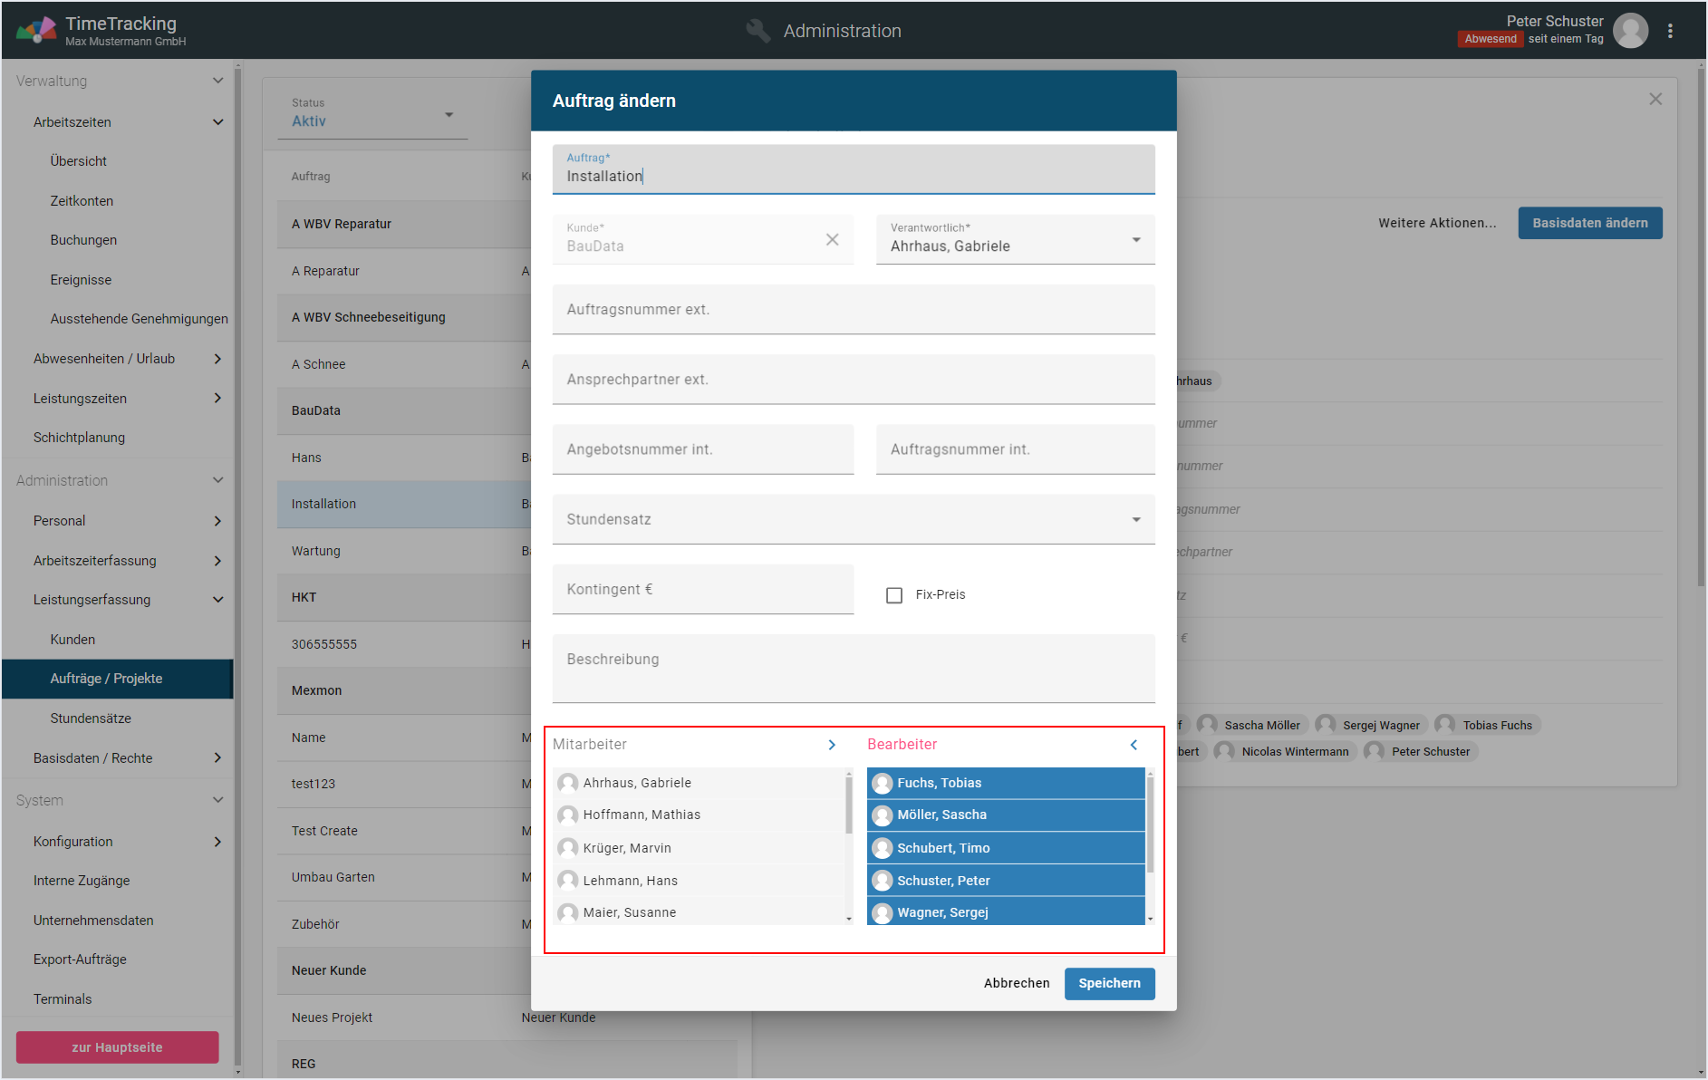Screen dimensions: 1708x1080
Task: Go to Stundensätze menu item
Action: pyautogui.click(x=91, y=718)
